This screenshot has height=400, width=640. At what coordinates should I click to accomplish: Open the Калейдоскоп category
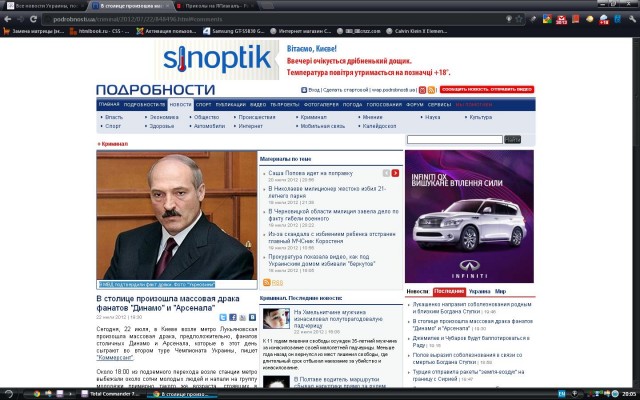[x=379, y=126]
